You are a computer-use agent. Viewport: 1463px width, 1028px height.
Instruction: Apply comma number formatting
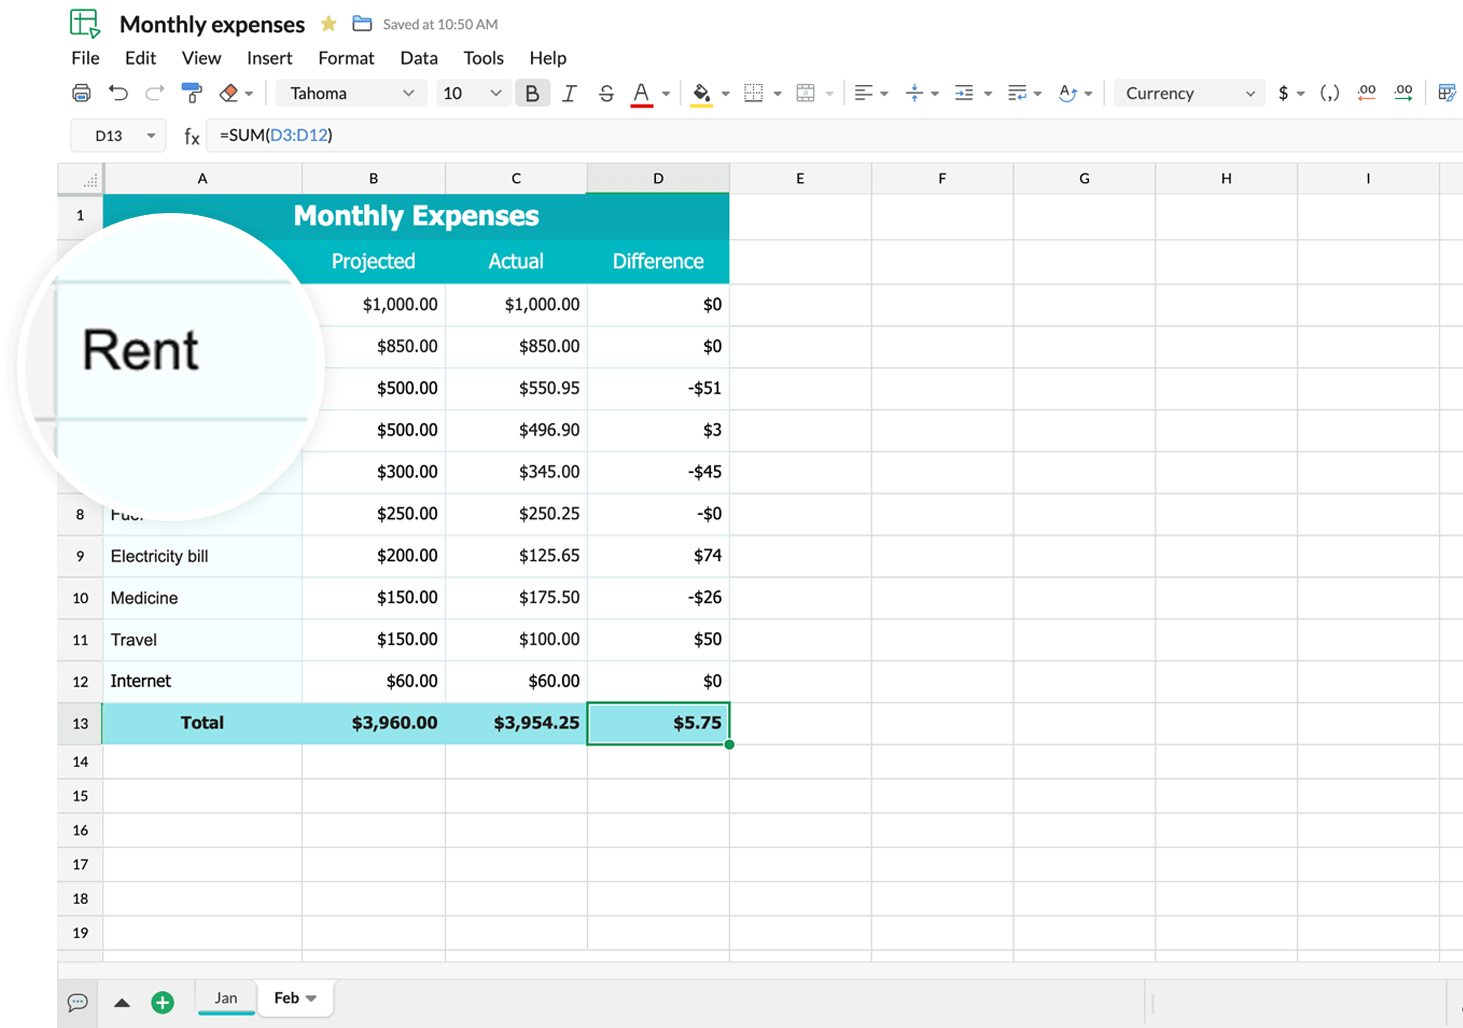tap(1329, 92)
